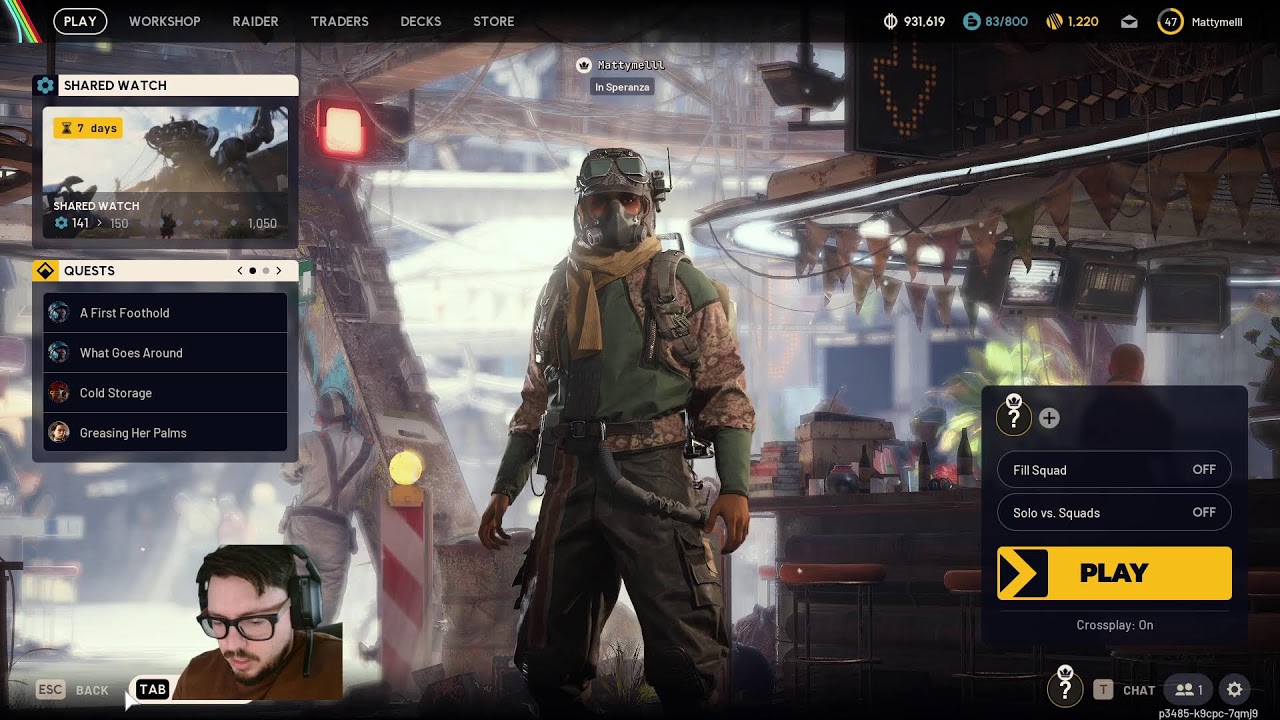Image resolution: width=1280 pixels, height=720 pixels.
Task: Click the "7 days" timer badge
Action: [88, 128]
